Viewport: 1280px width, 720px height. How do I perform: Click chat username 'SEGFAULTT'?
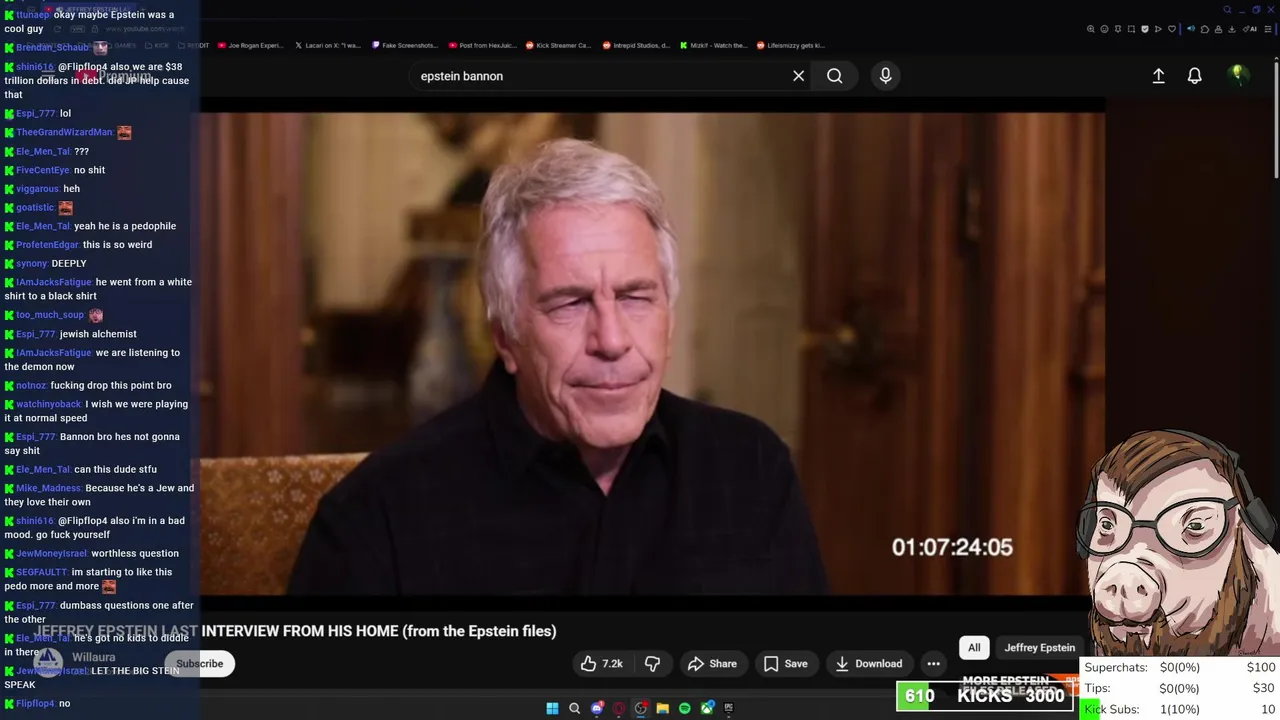click(42, 572)
